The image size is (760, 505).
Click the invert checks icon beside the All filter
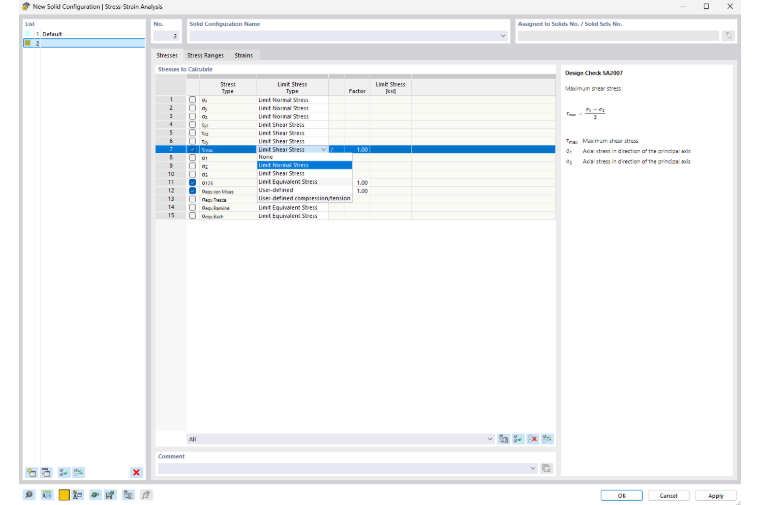point(548,439)
